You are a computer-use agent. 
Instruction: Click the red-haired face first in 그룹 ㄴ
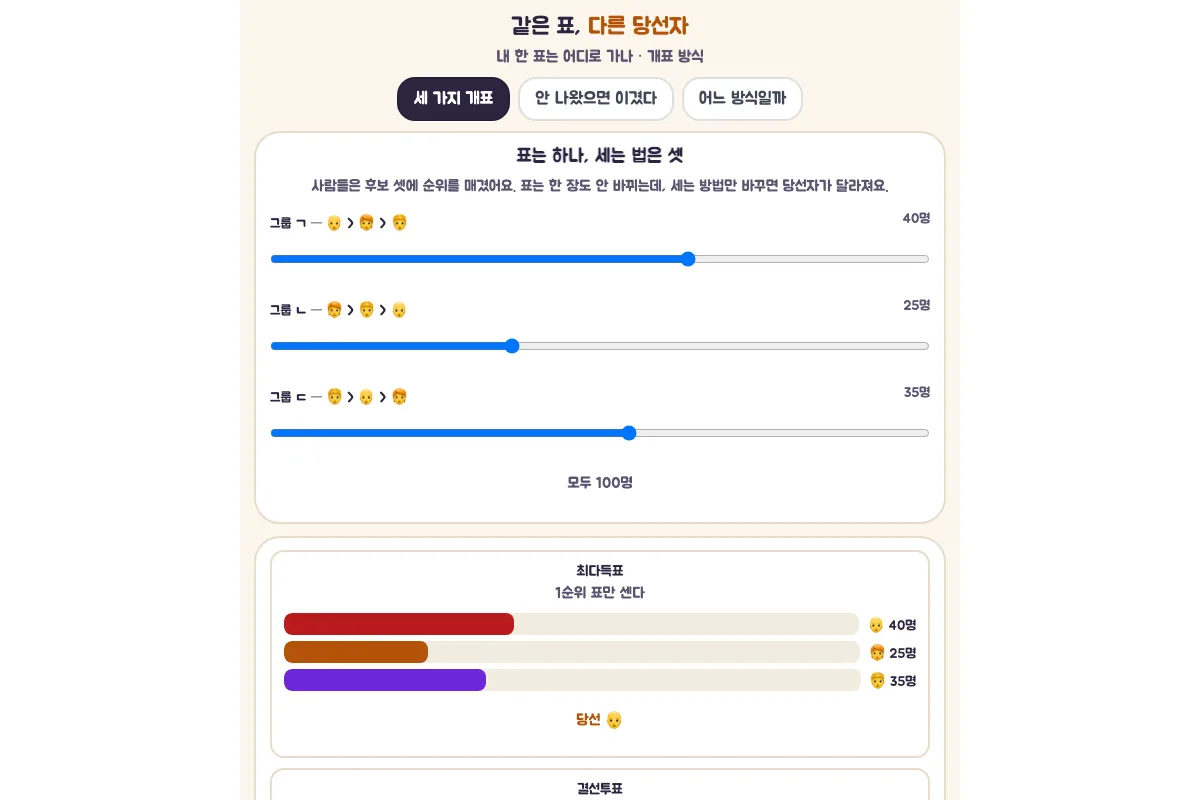[334, 310]
